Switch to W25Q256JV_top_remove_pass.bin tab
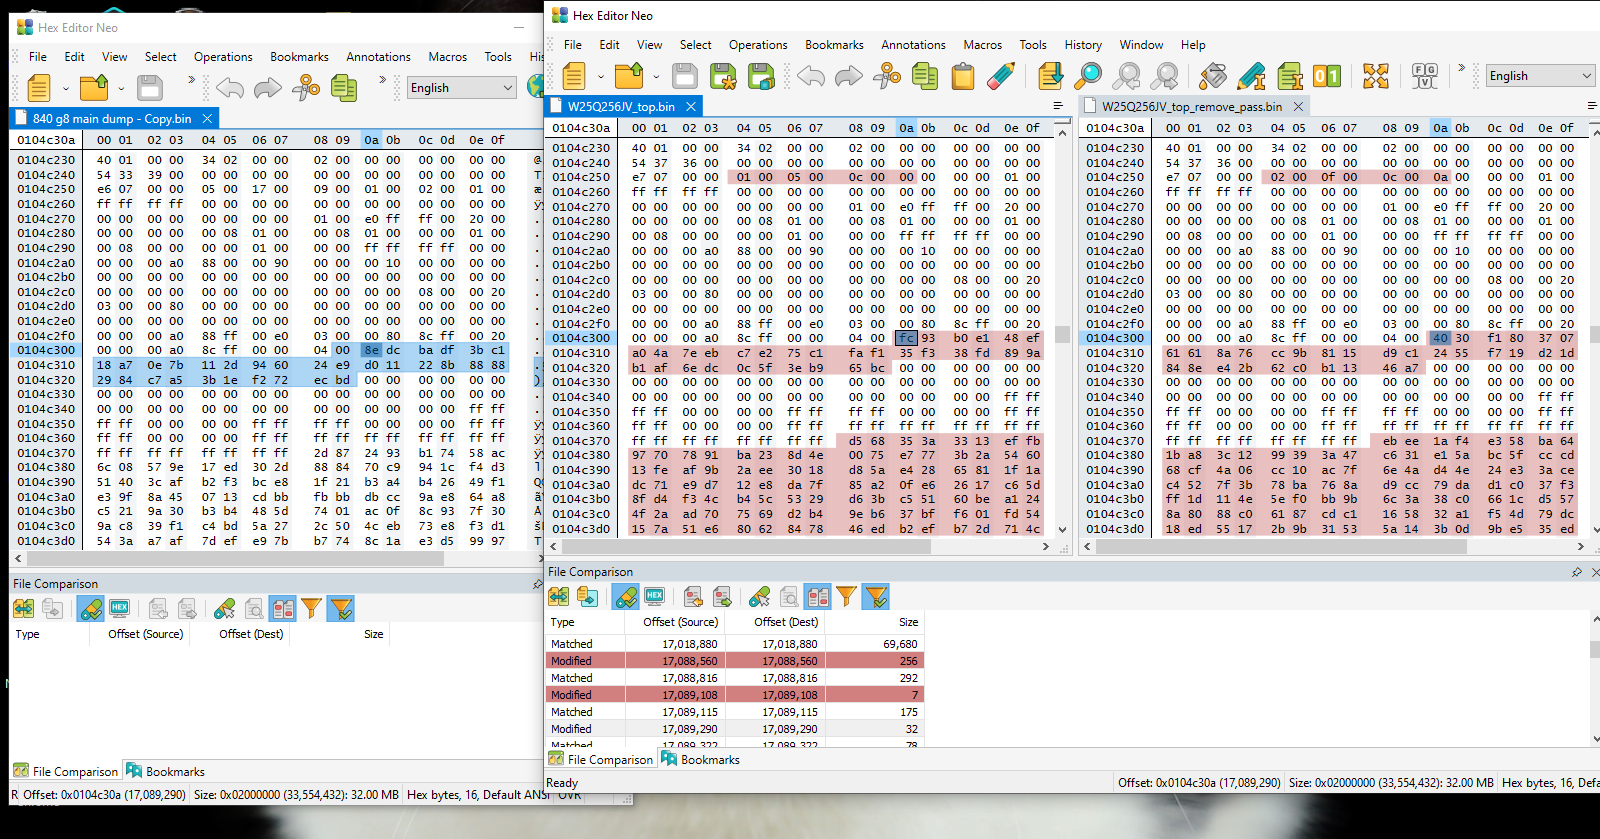1600x839 pixels. pyautogui.click(x=1191, y=106)
